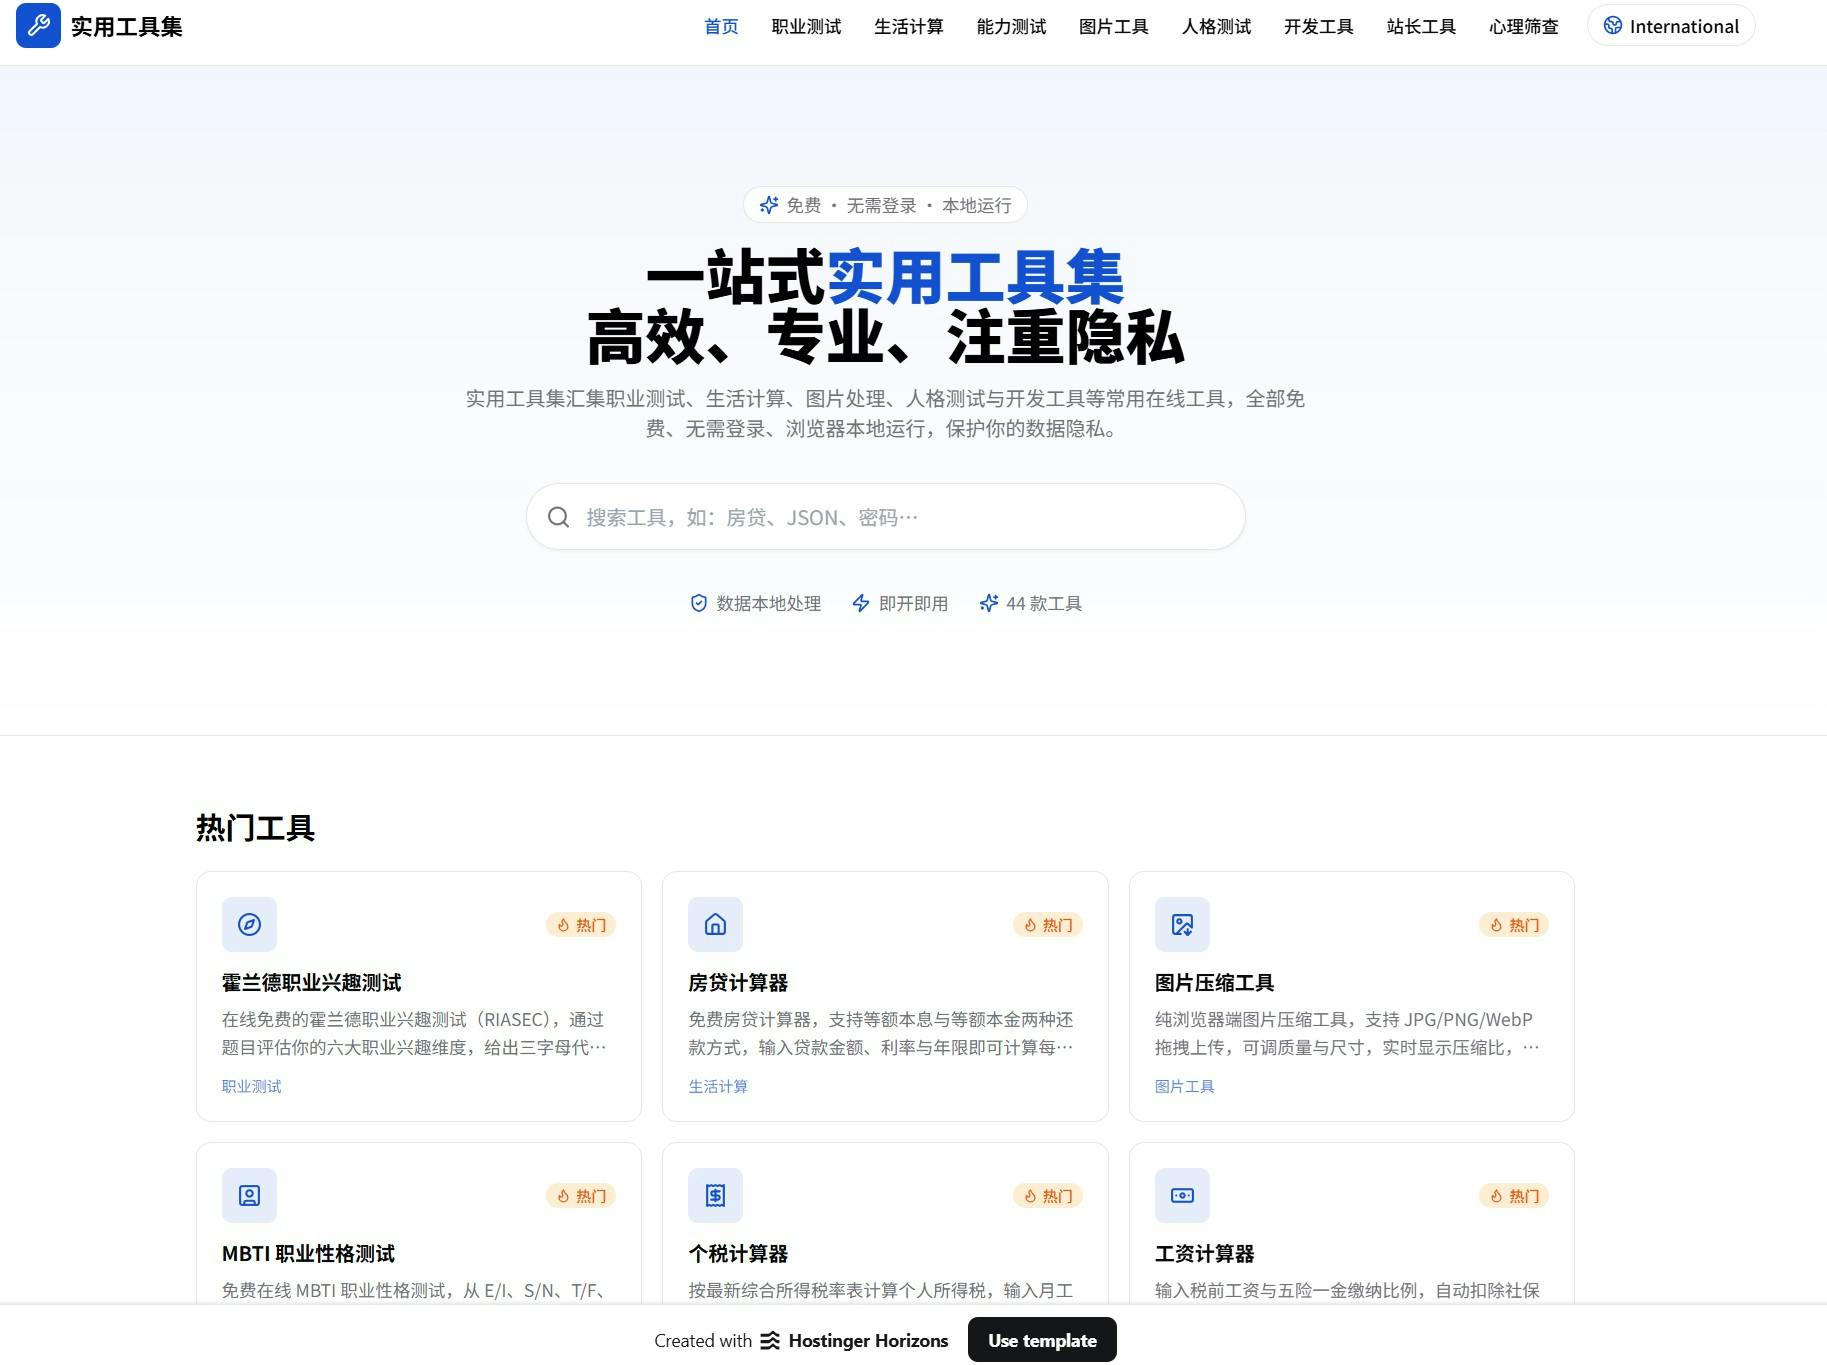
Task: Open the 房贷计算器 tool title
Action: (x=738, y=983)
